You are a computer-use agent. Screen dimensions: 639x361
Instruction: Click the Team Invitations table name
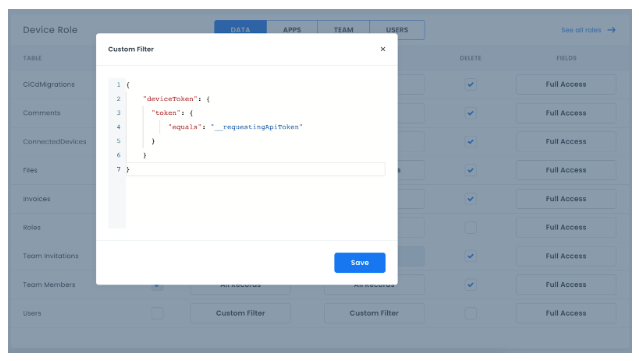pos(51,256)
